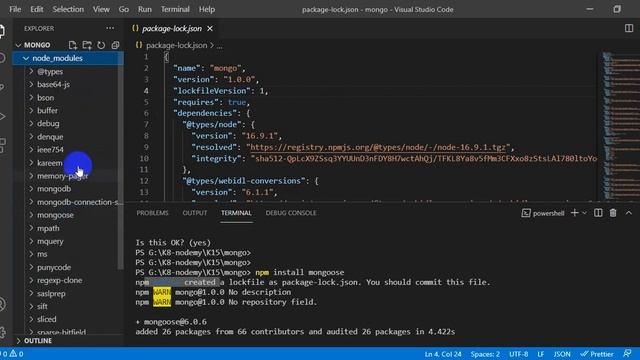Select the TERMINAL panel tab
Image resolution: width=640 pixels, height=360 pixels.
[x=236, y=213]
